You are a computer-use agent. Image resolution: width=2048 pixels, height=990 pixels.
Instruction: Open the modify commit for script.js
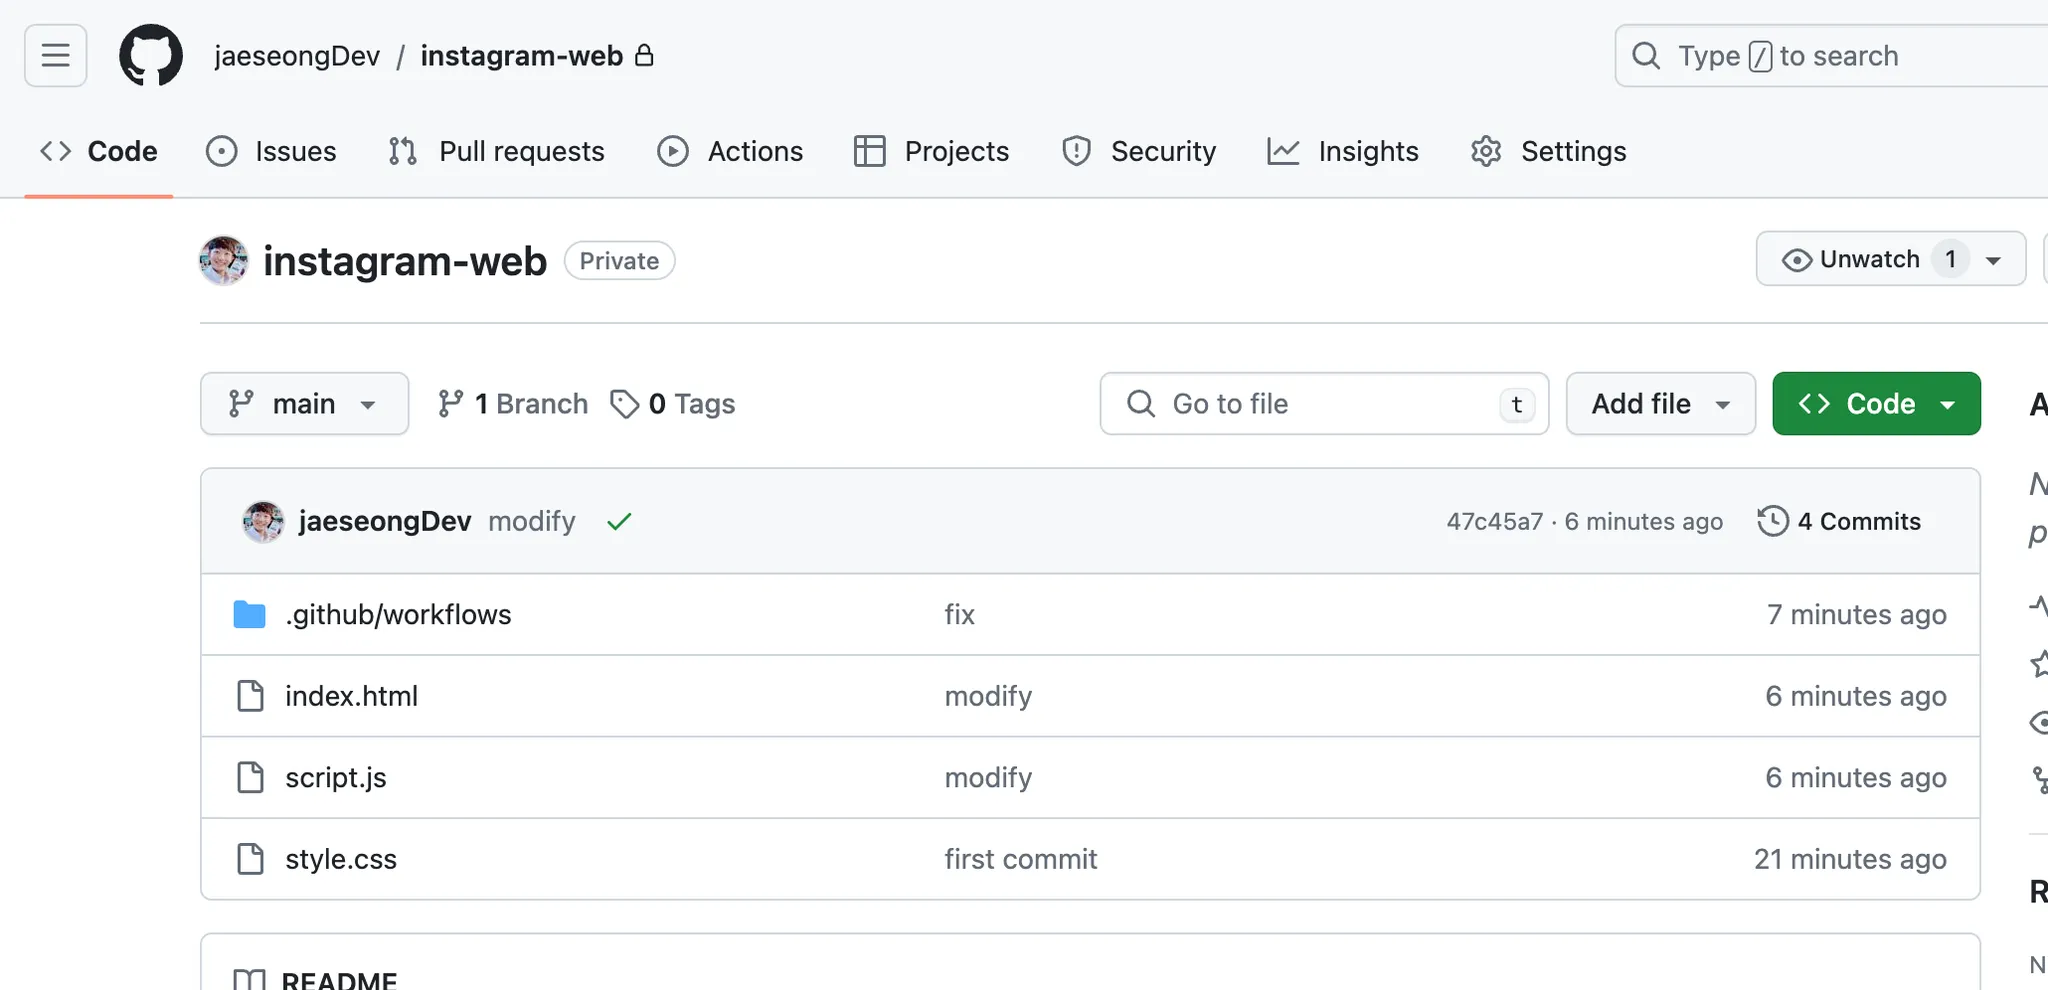[988, 778]
